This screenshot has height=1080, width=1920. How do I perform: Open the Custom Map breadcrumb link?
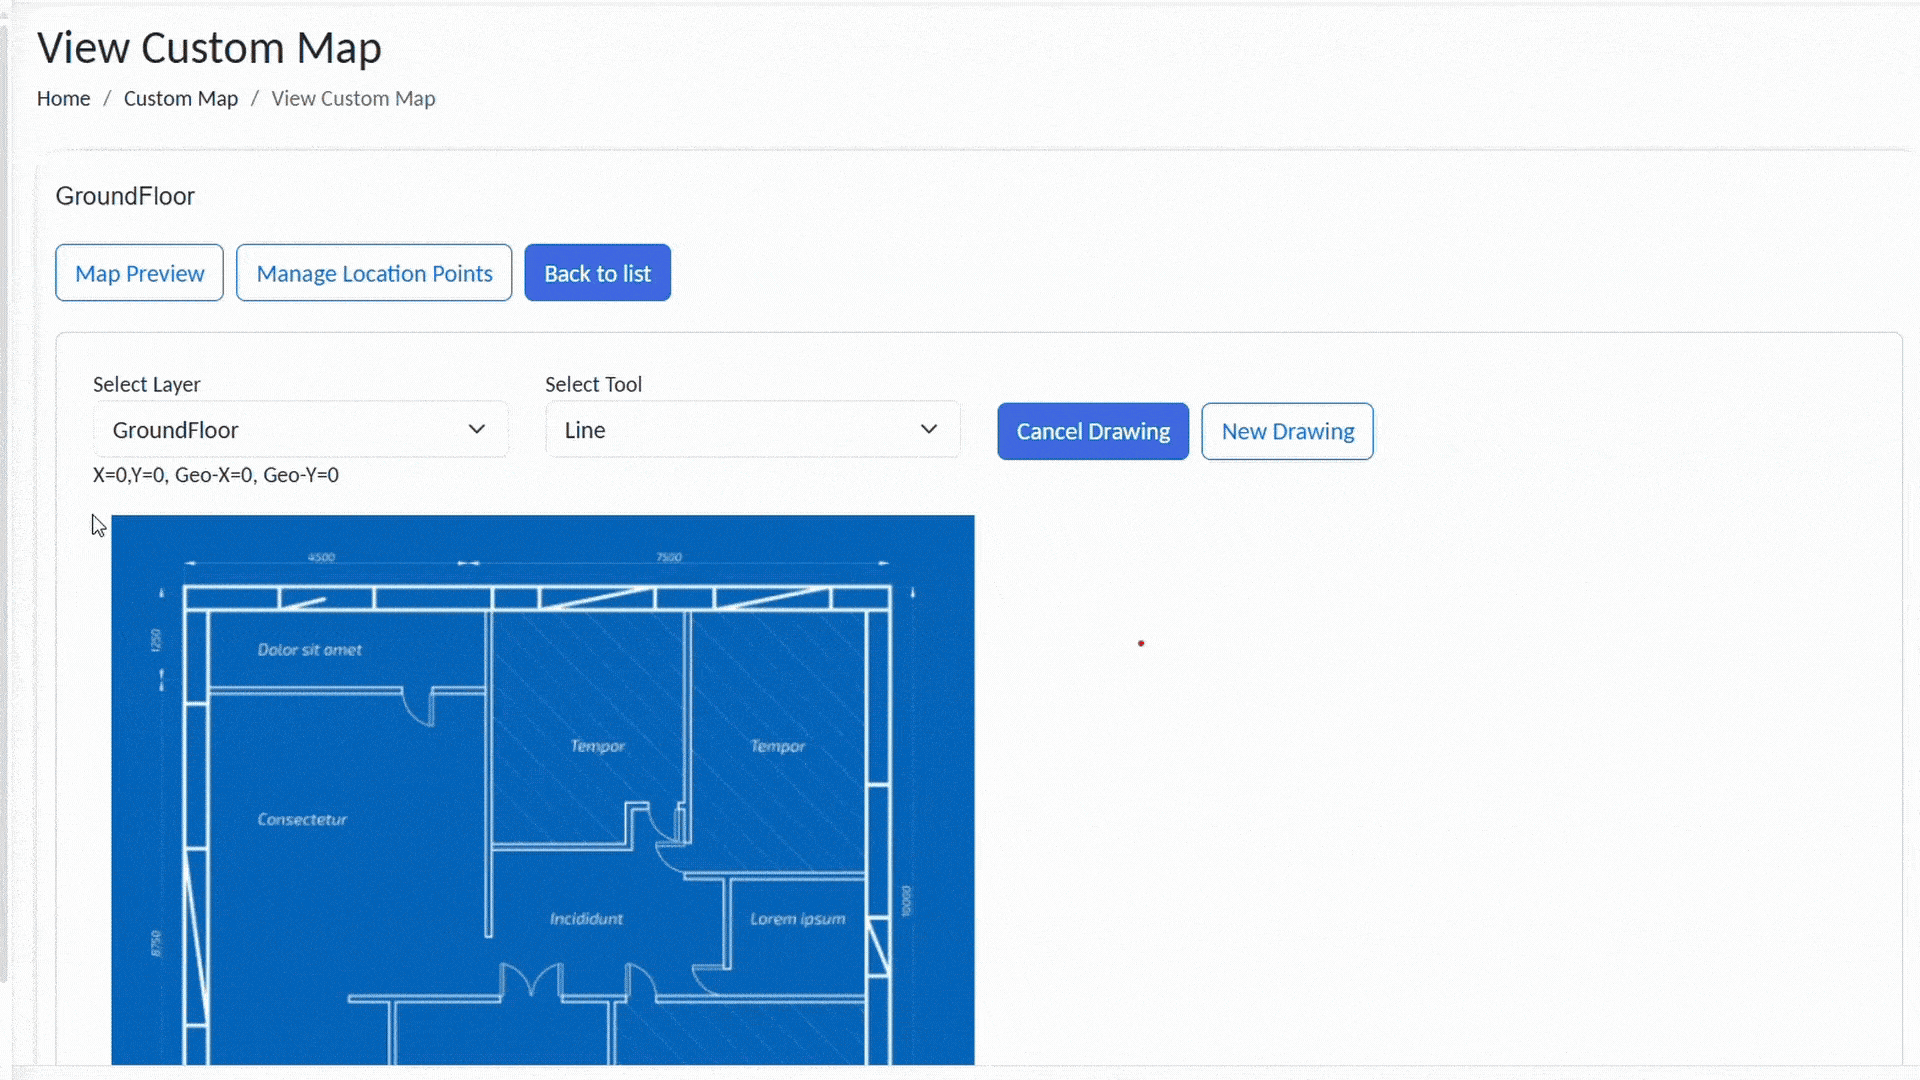pyautogui.click(x=181, y=98)
